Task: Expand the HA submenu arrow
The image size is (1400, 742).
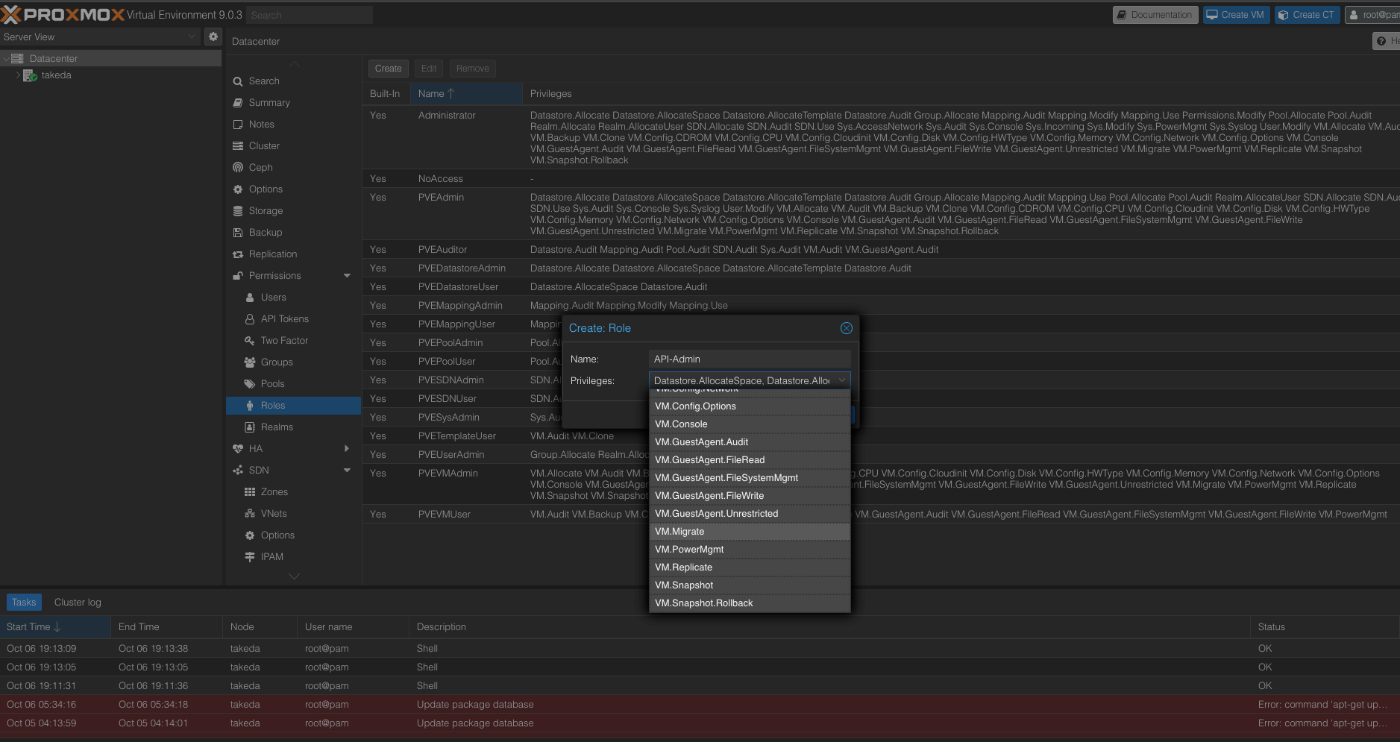Action: 347,449
